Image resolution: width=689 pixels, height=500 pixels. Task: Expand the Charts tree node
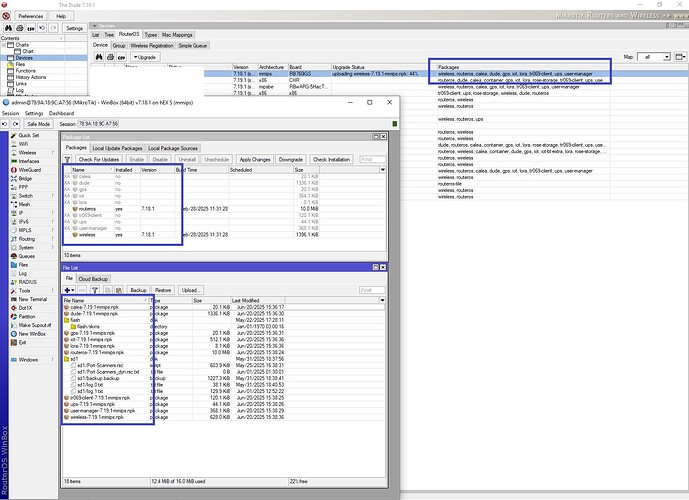pyautogui.click(x=6, y=45)
